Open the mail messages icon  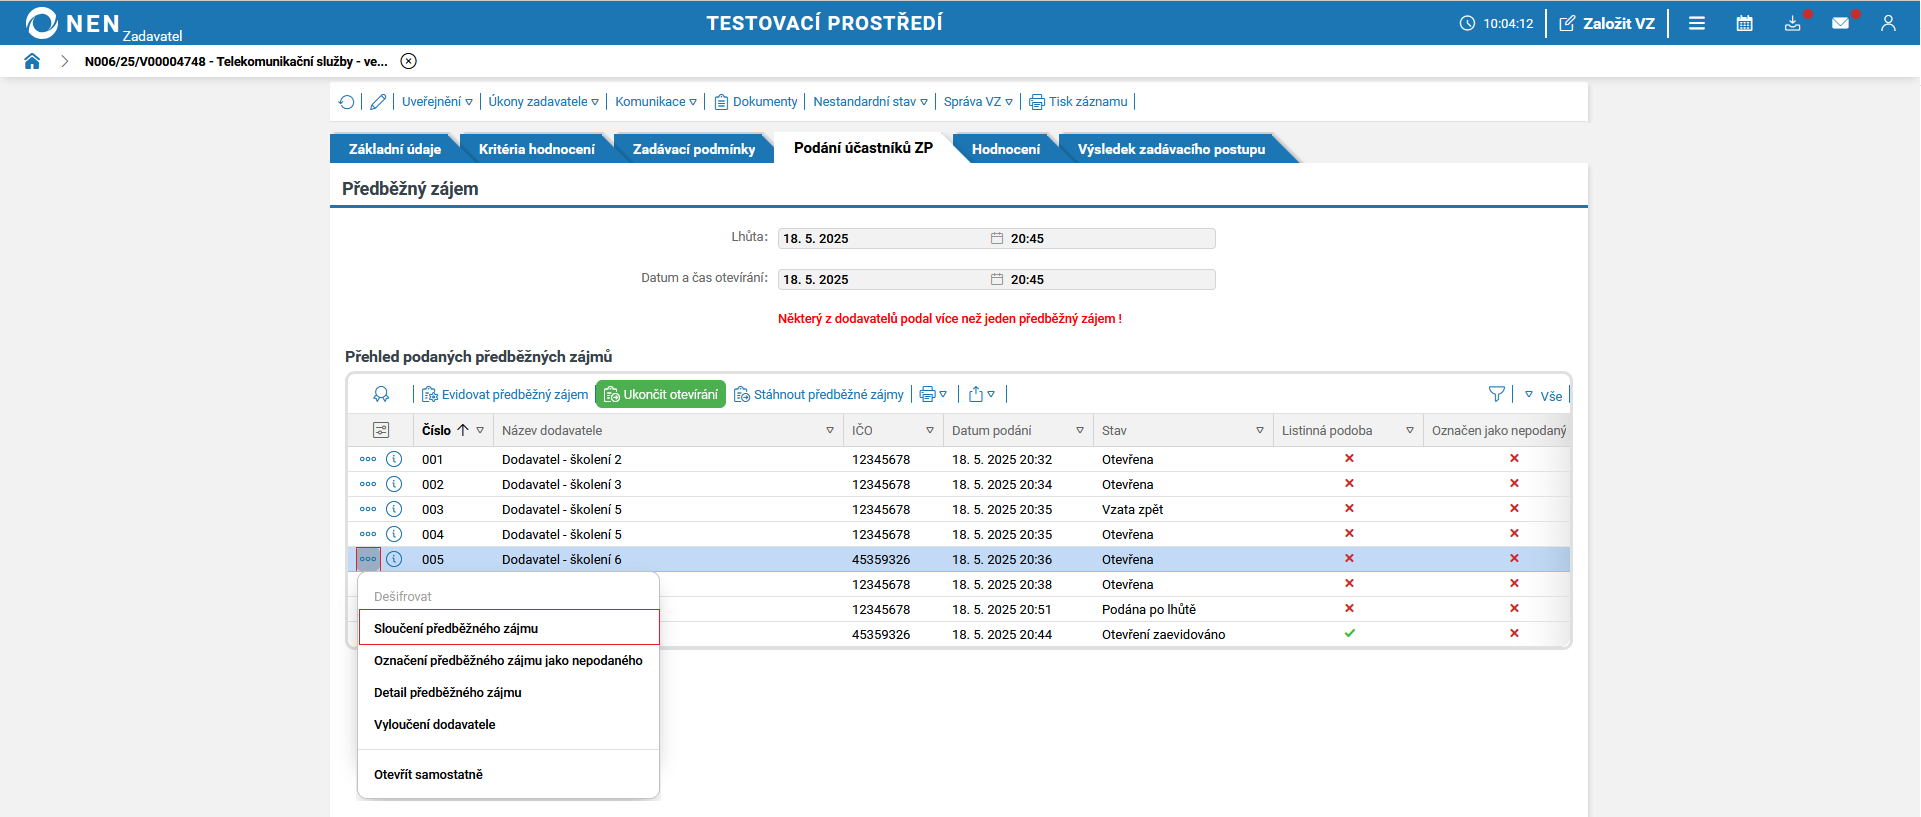(1840, 23)
